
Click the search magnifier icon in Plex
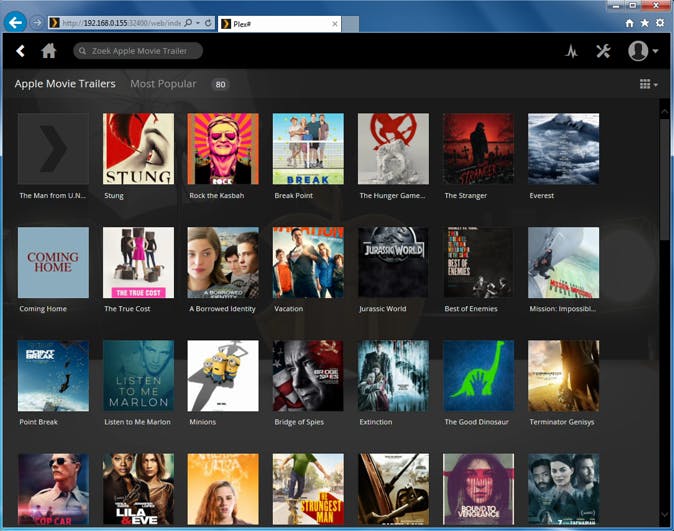[x=82, y=51]
